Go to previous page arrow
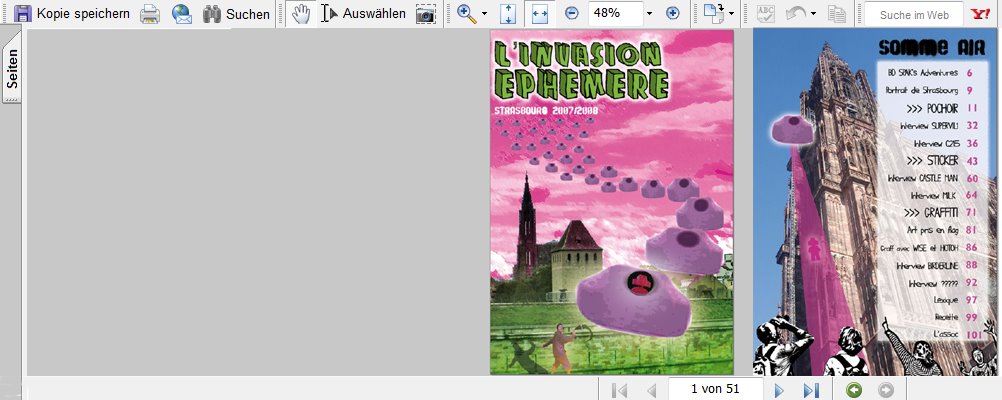This screenshot has height=400, width=1002. (651, 389)
